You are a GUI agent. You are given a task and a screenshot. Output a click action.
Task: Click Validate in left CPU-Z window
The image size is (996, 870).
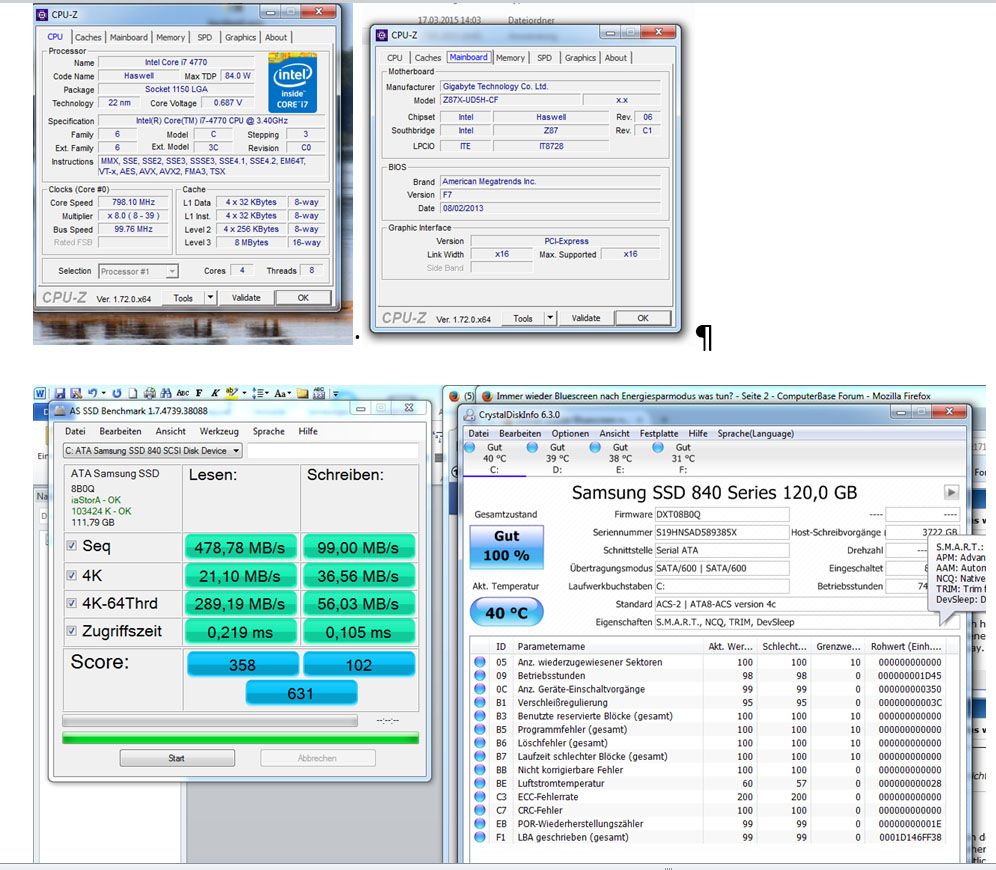click(246, 297)
